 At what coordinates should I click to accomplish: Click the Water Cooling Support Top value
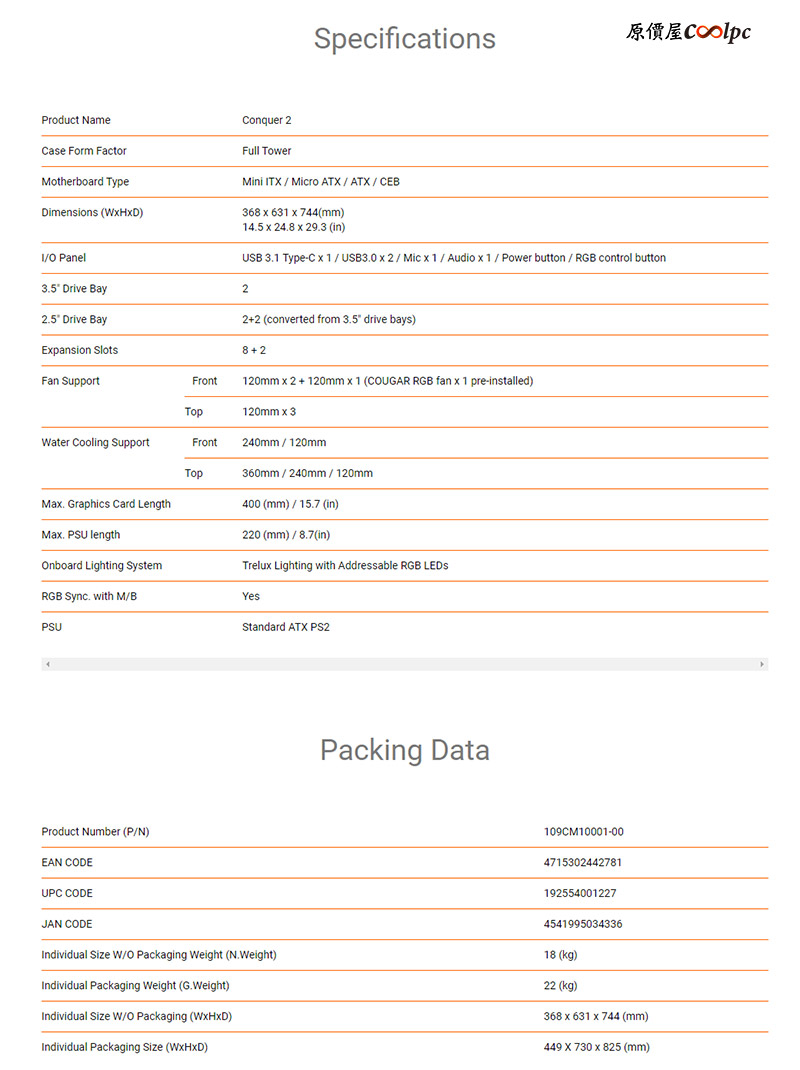(307, 473)
